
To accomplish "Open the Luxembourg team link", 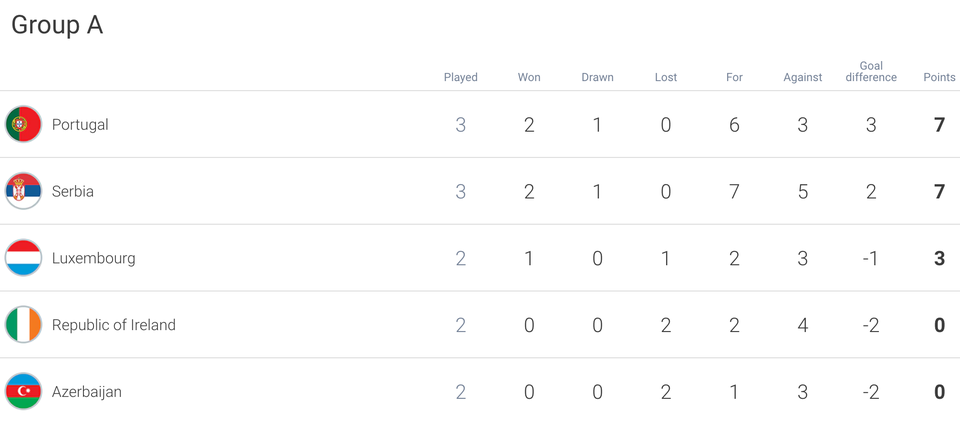I will tap(94, 258).
